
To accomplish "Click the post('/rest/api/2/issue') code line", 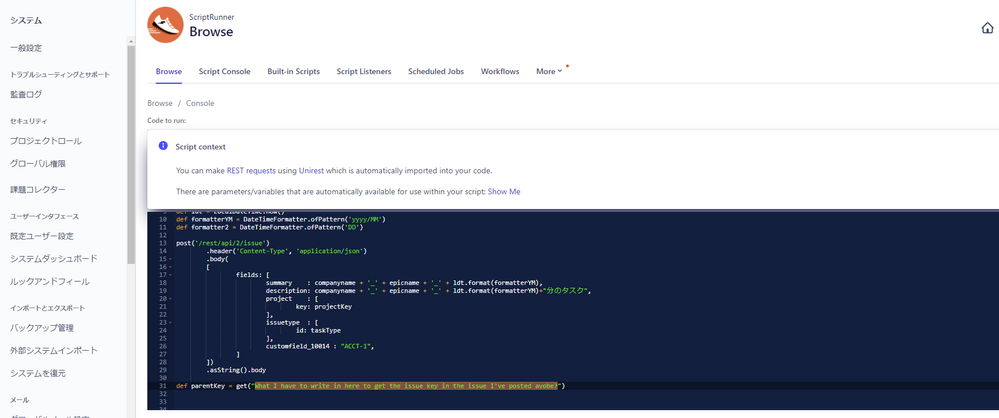I will point(223,243).
